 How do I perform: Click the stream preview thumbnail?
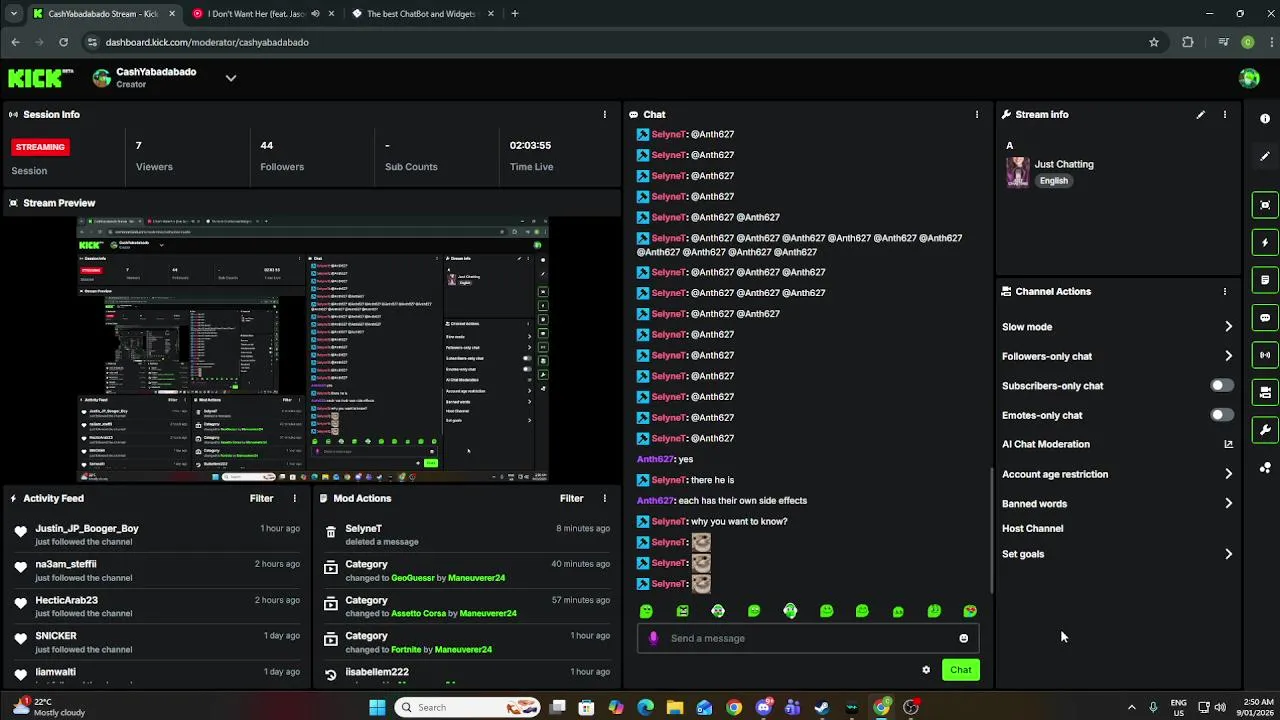[313, 350]
